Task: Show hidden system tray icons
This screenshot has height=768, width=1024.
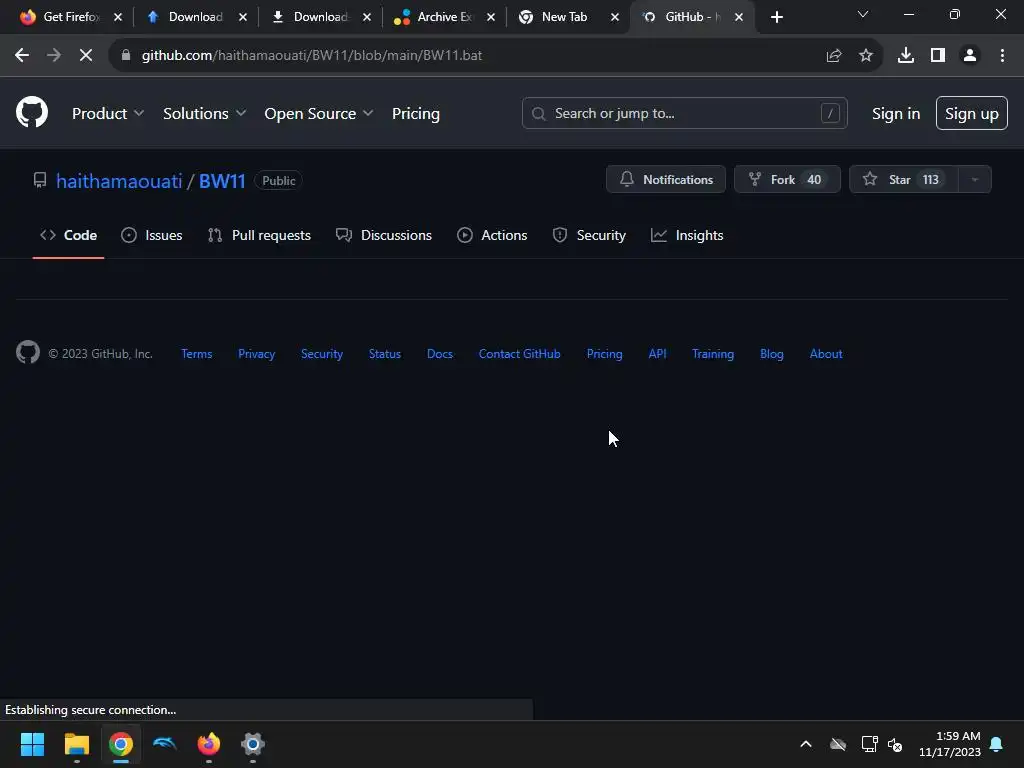Action: pyautogui.click(x=806, y=744)
